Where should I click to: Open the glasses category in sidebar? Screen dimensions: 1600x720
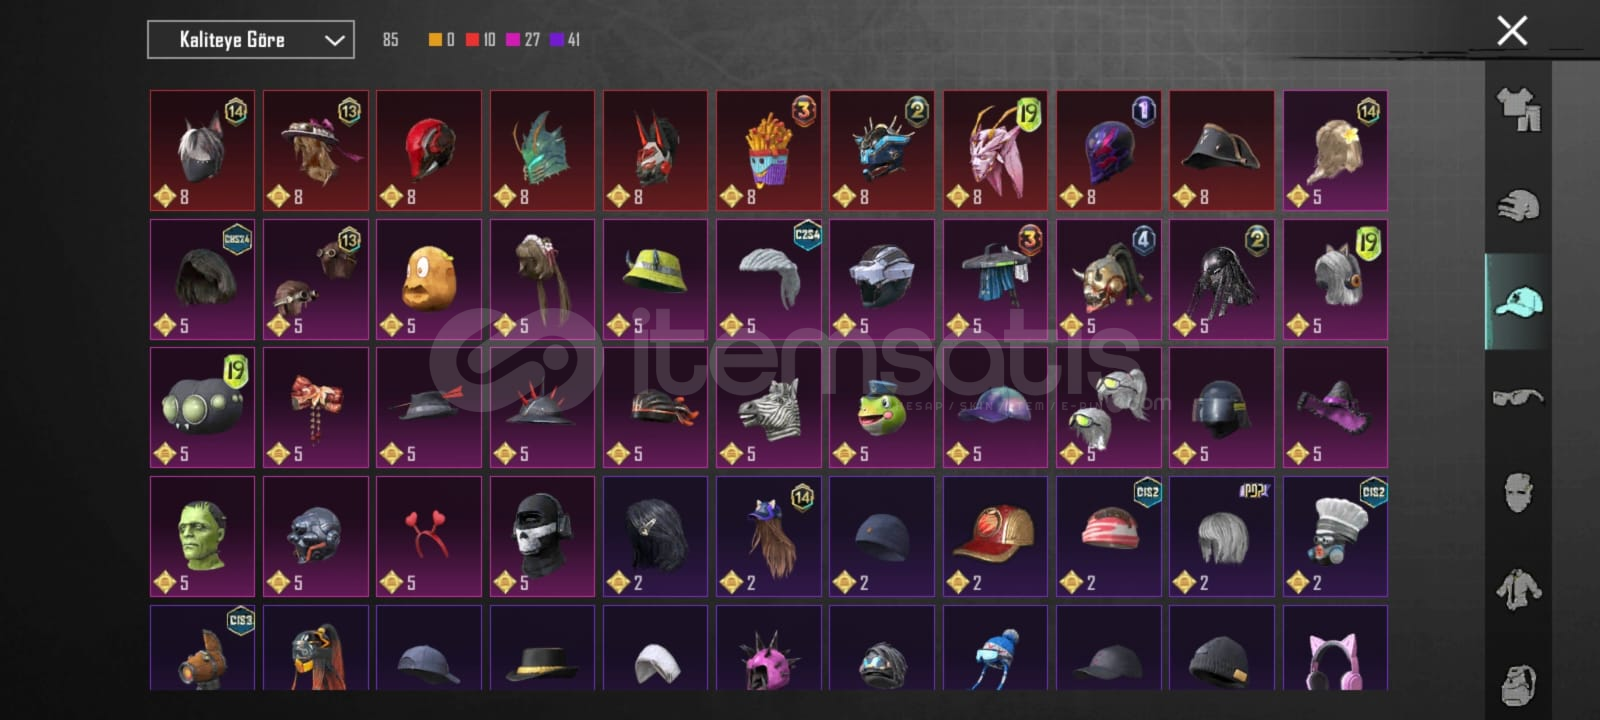(1518, 397)
